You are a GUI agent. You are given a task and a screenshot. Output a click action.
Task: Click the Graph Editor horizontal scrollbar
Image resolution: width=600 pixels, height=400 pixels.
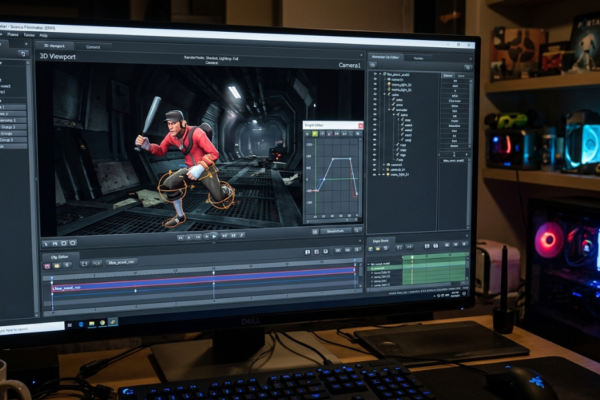(x=331, y=221)
